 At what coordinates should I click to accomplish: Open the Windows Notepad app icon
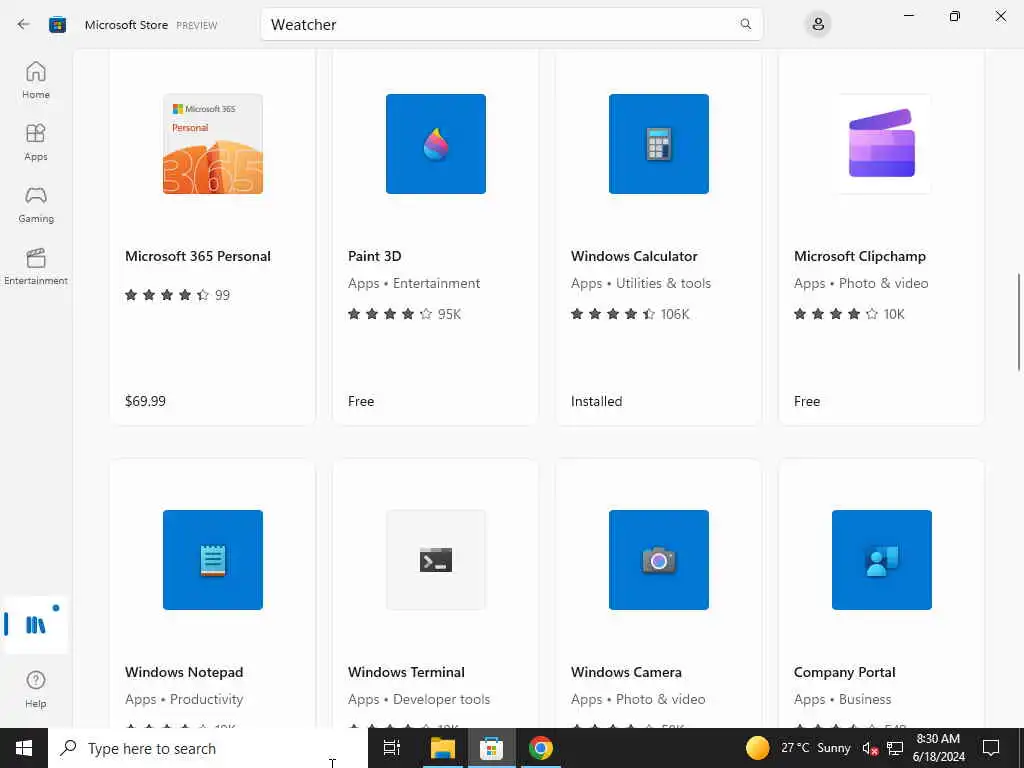[213, 560]
